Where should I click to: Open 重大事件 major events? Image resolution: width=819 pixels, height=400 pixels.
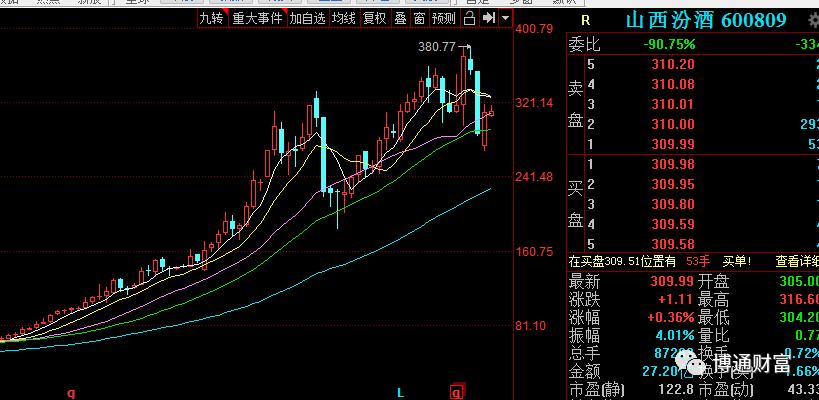click(258, 18)
